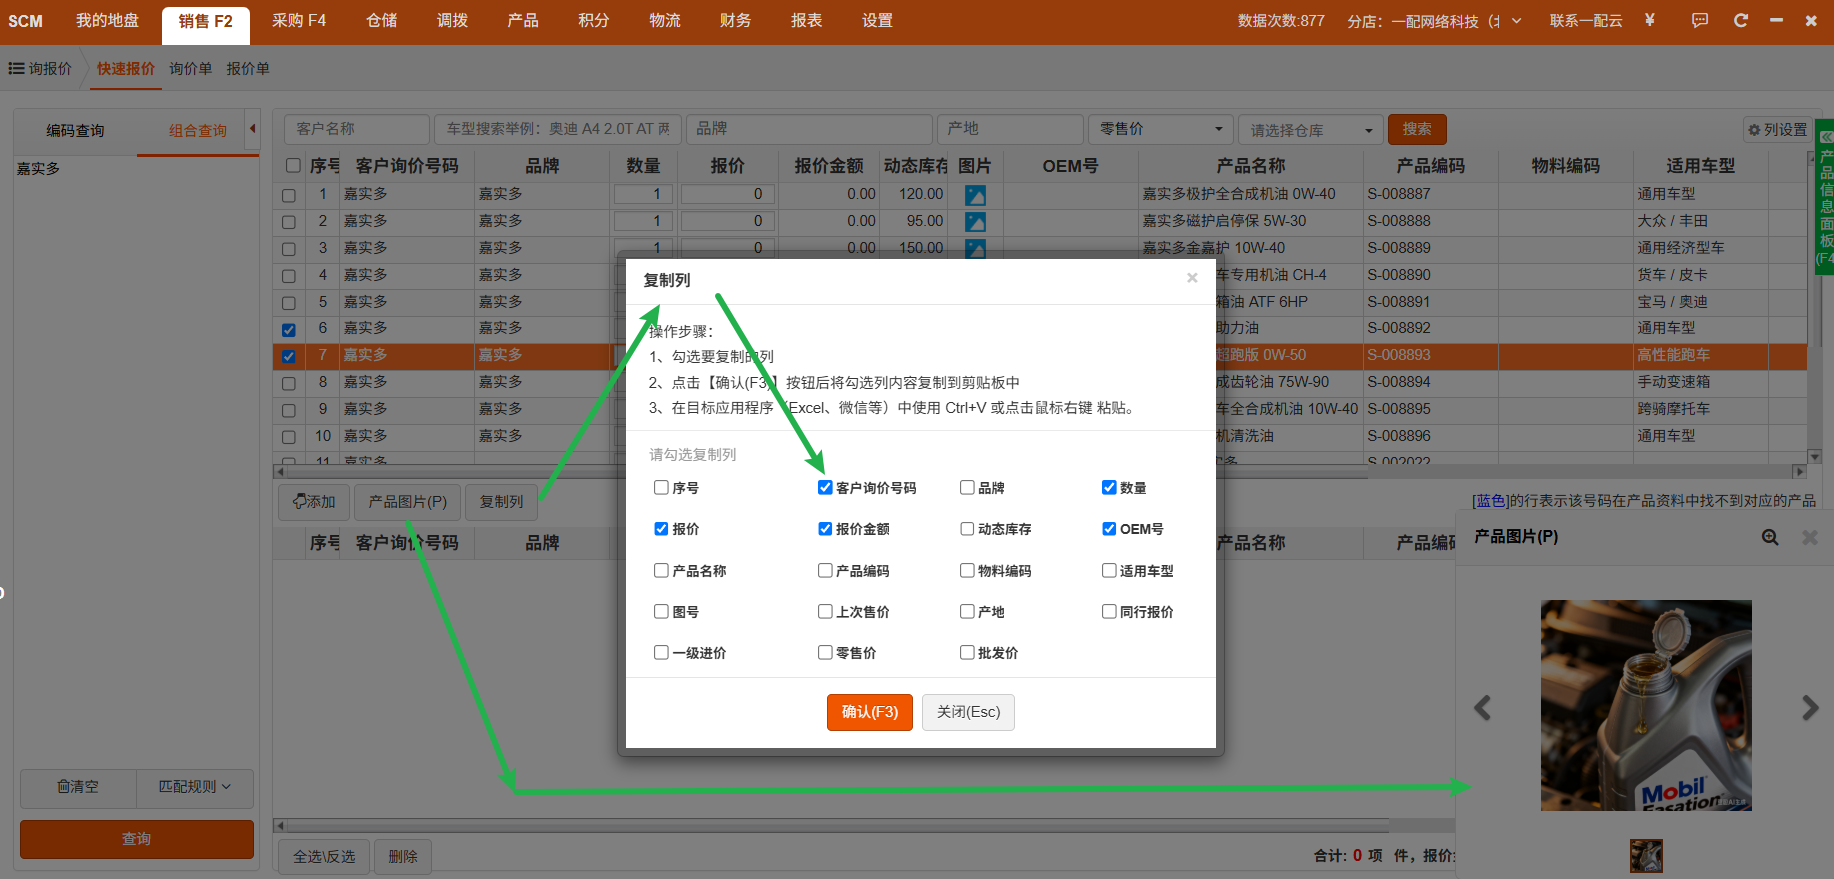1834x879 pixels.
Task: Show previous product image with left arrow
Action: tap(1483, 708)
